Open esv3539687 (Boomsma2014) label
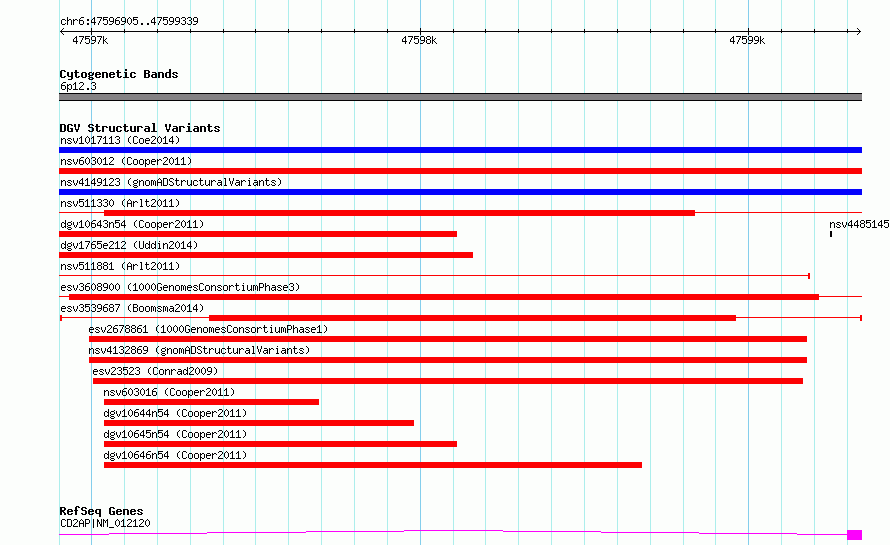Image resolution: width=890 pixels, height=545 pixels. click(x=132, y=308)
